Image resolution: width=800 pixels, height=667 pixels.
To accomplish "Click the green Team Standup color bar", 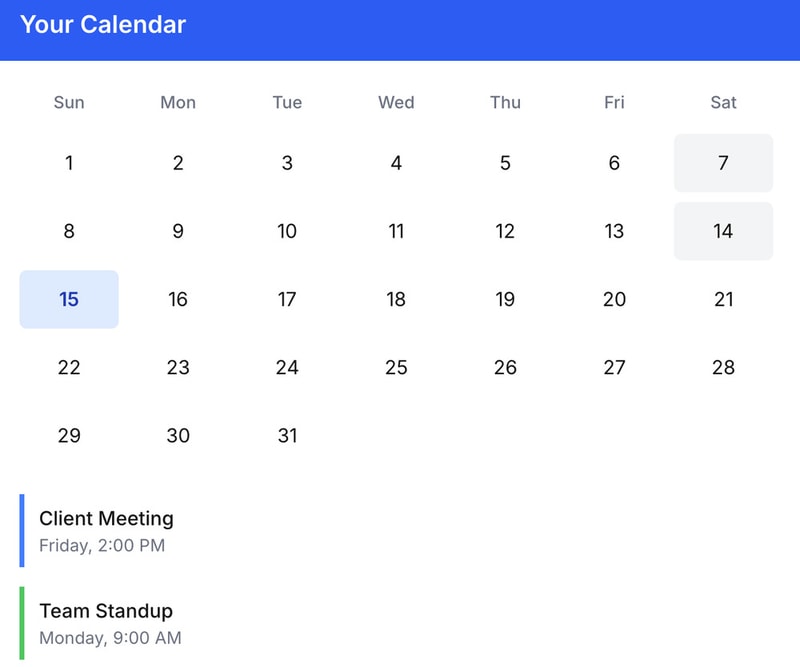I will tap(22, 623).
